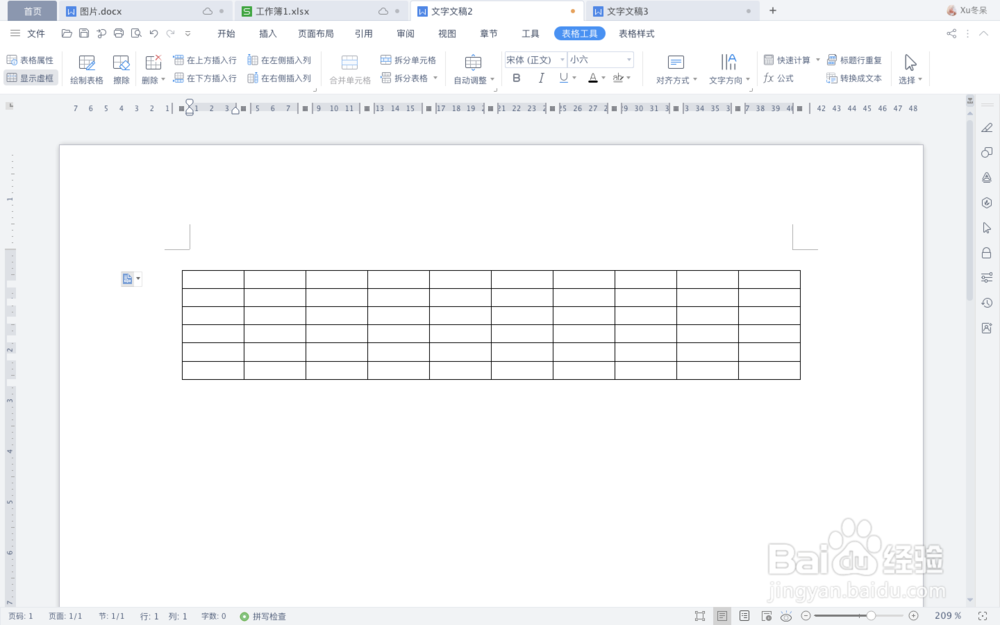Activate the 擦除 (Eraser) tool
The width and height of the screenshot is (1000, 625).
tap(122, 68)
